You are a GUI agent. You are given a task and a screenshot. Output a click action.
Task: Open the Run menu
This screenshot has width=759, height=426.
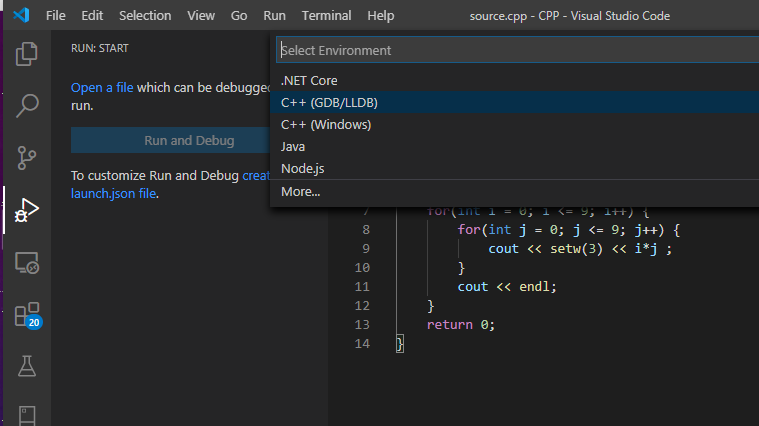[274, 15]
